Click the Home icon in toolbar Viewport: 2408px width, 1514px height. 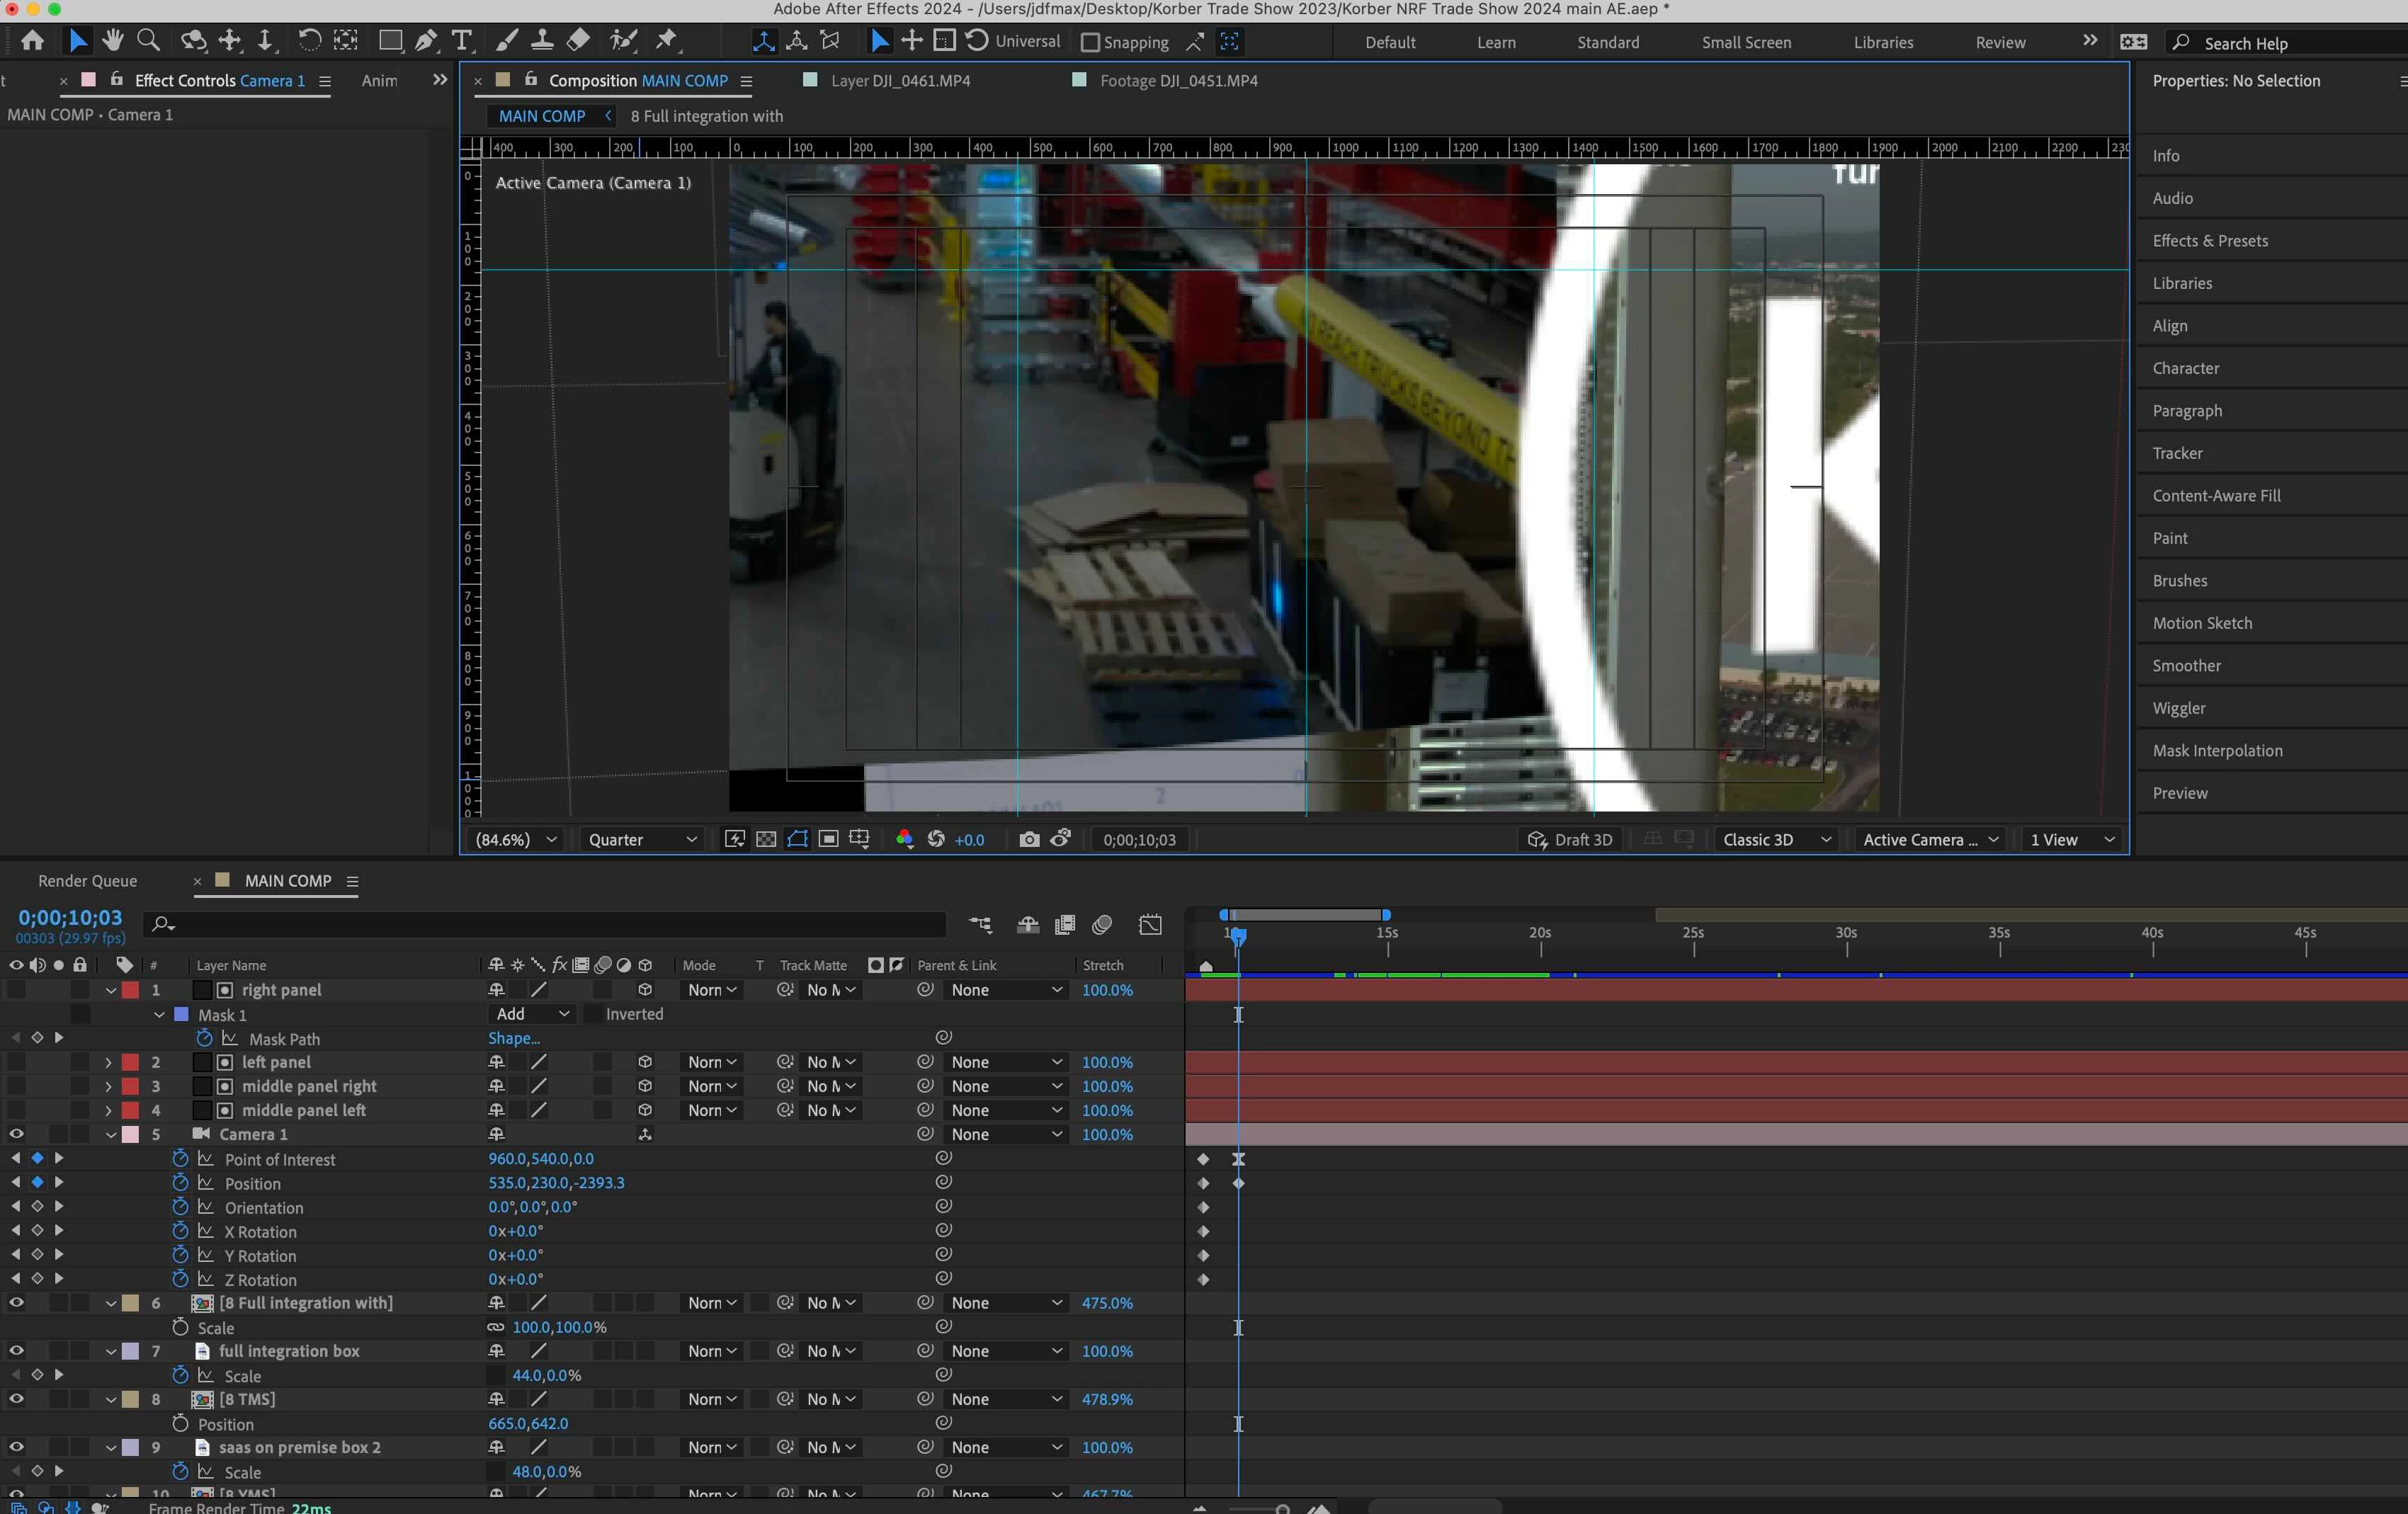pos(32,41)
